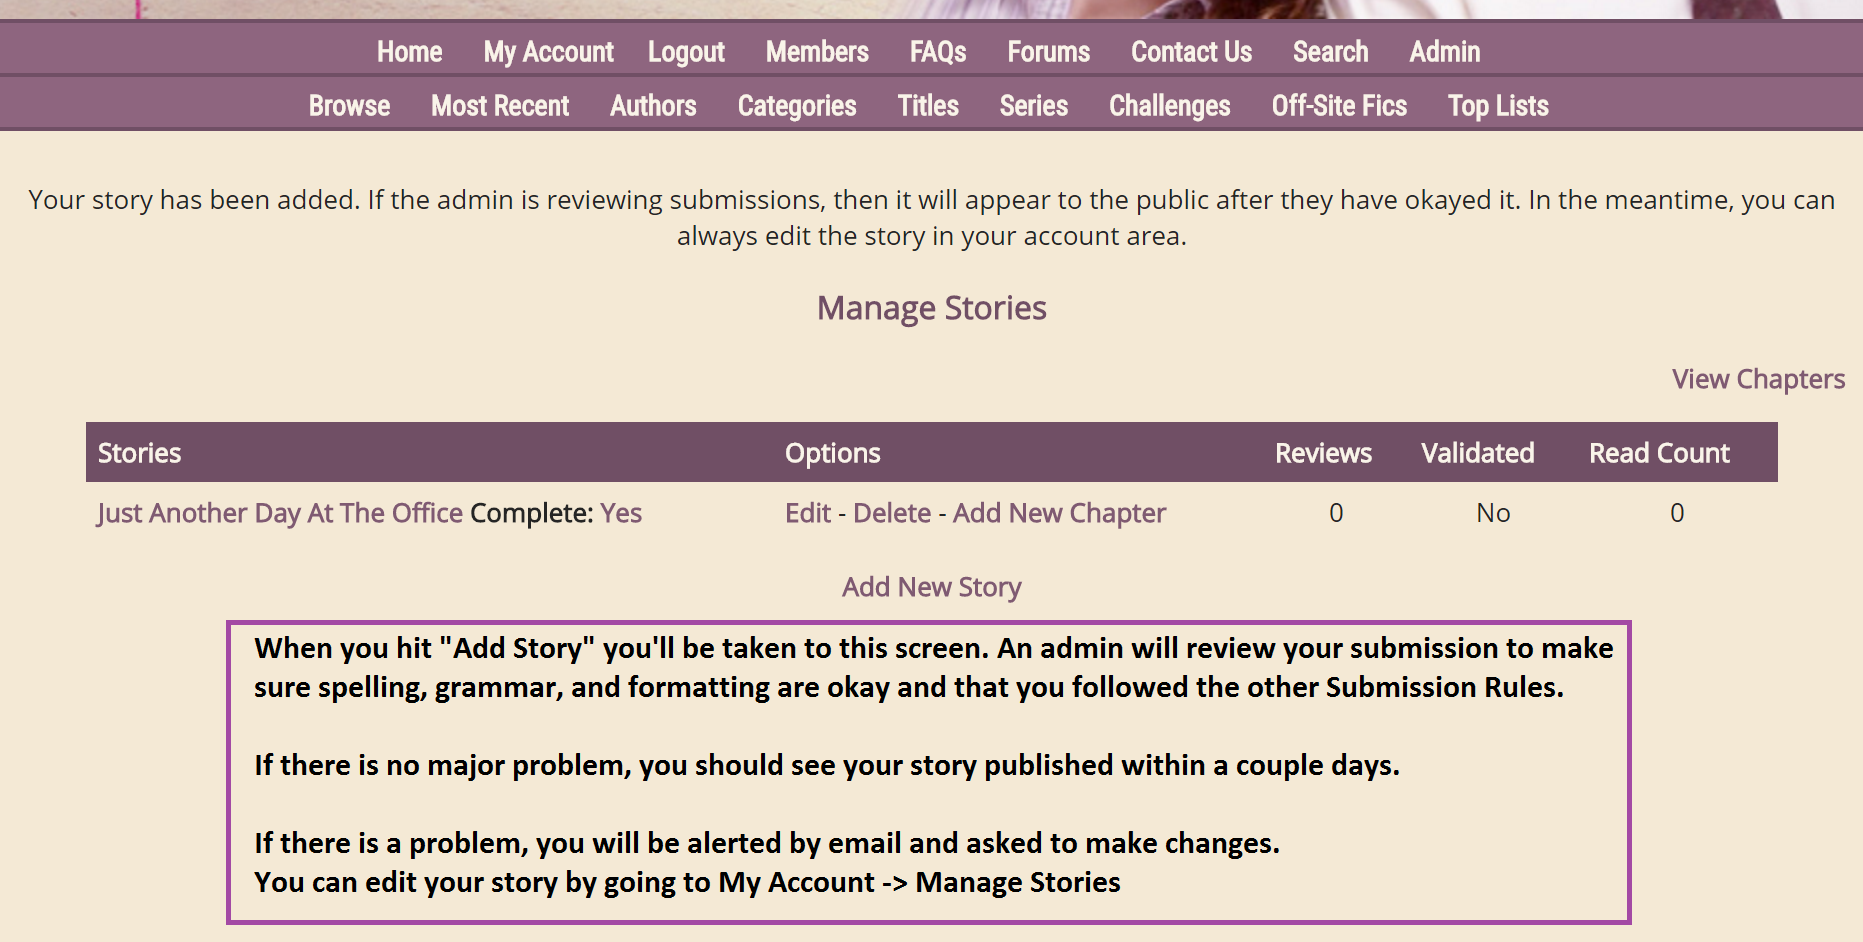Visit the Forums link
The image size is (1863, 942).
1048,52
